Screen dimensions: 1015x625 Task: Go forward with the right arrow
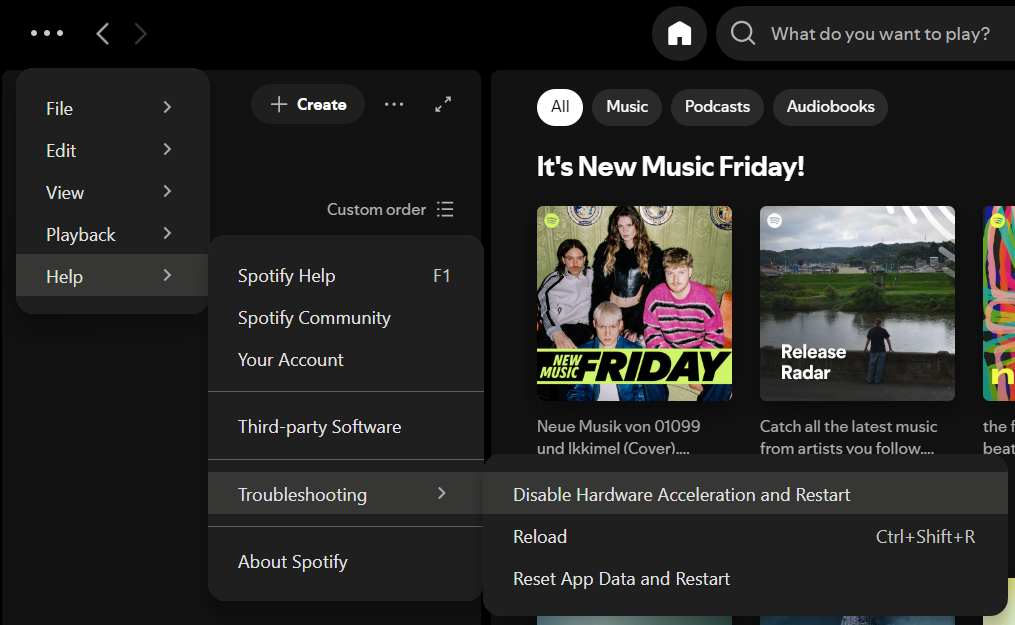click(x=140, y=34)
